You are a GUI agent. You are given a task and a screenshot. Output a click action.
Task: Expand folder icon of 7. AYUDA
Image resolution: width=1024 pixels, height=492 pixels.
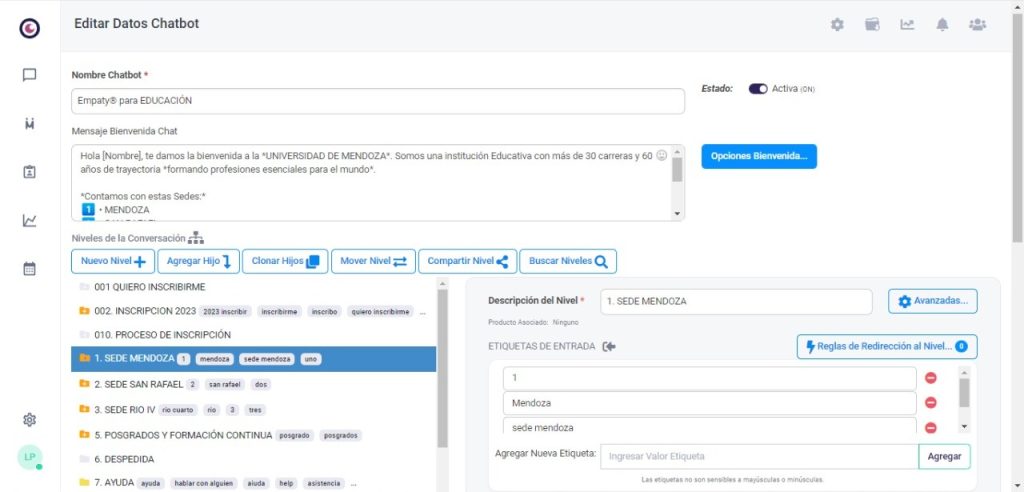point(84,483)
